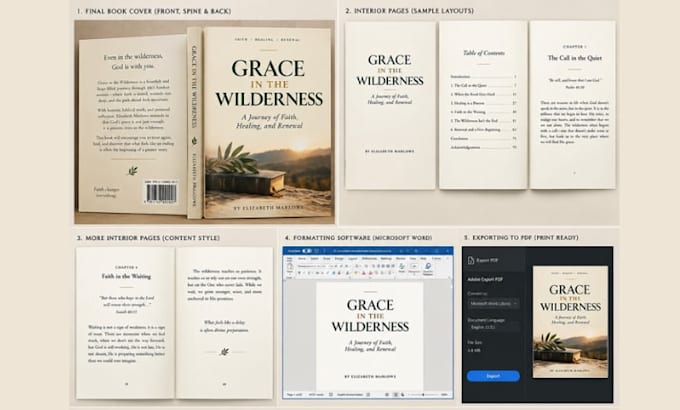Click the blue Export button

[493, 376]
